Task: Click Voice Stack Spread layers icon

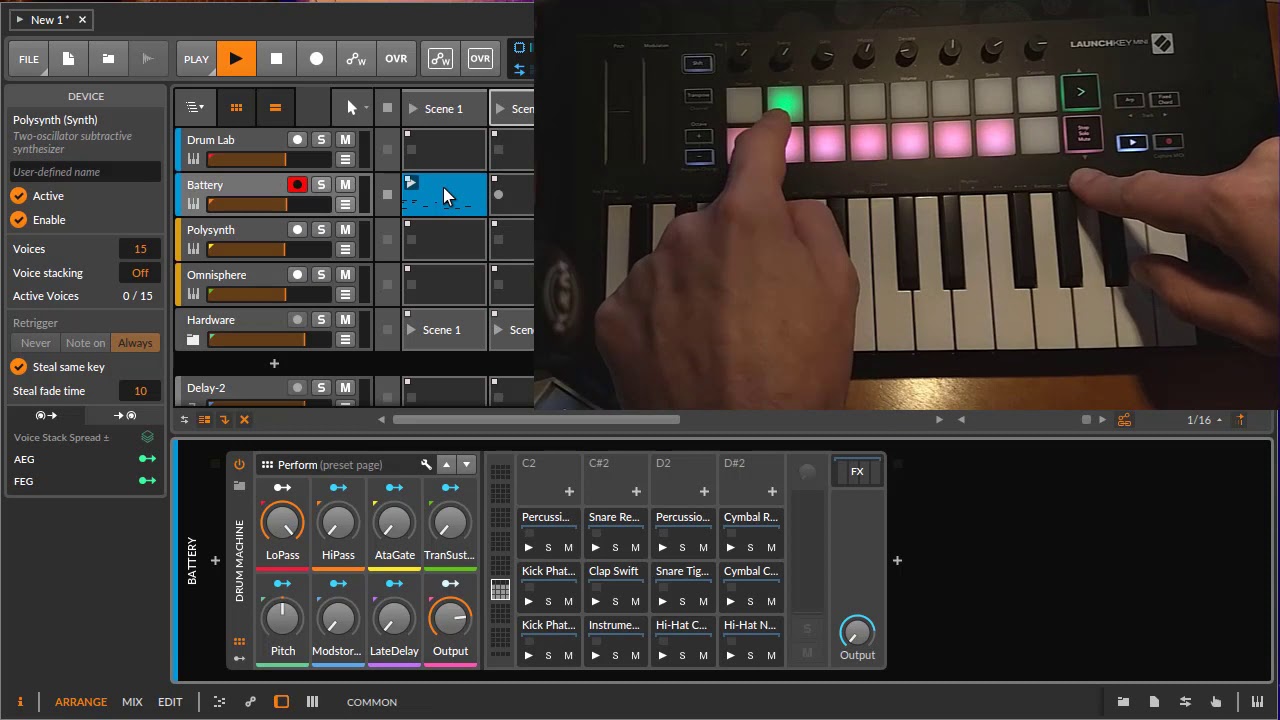Action: point(148,437)
